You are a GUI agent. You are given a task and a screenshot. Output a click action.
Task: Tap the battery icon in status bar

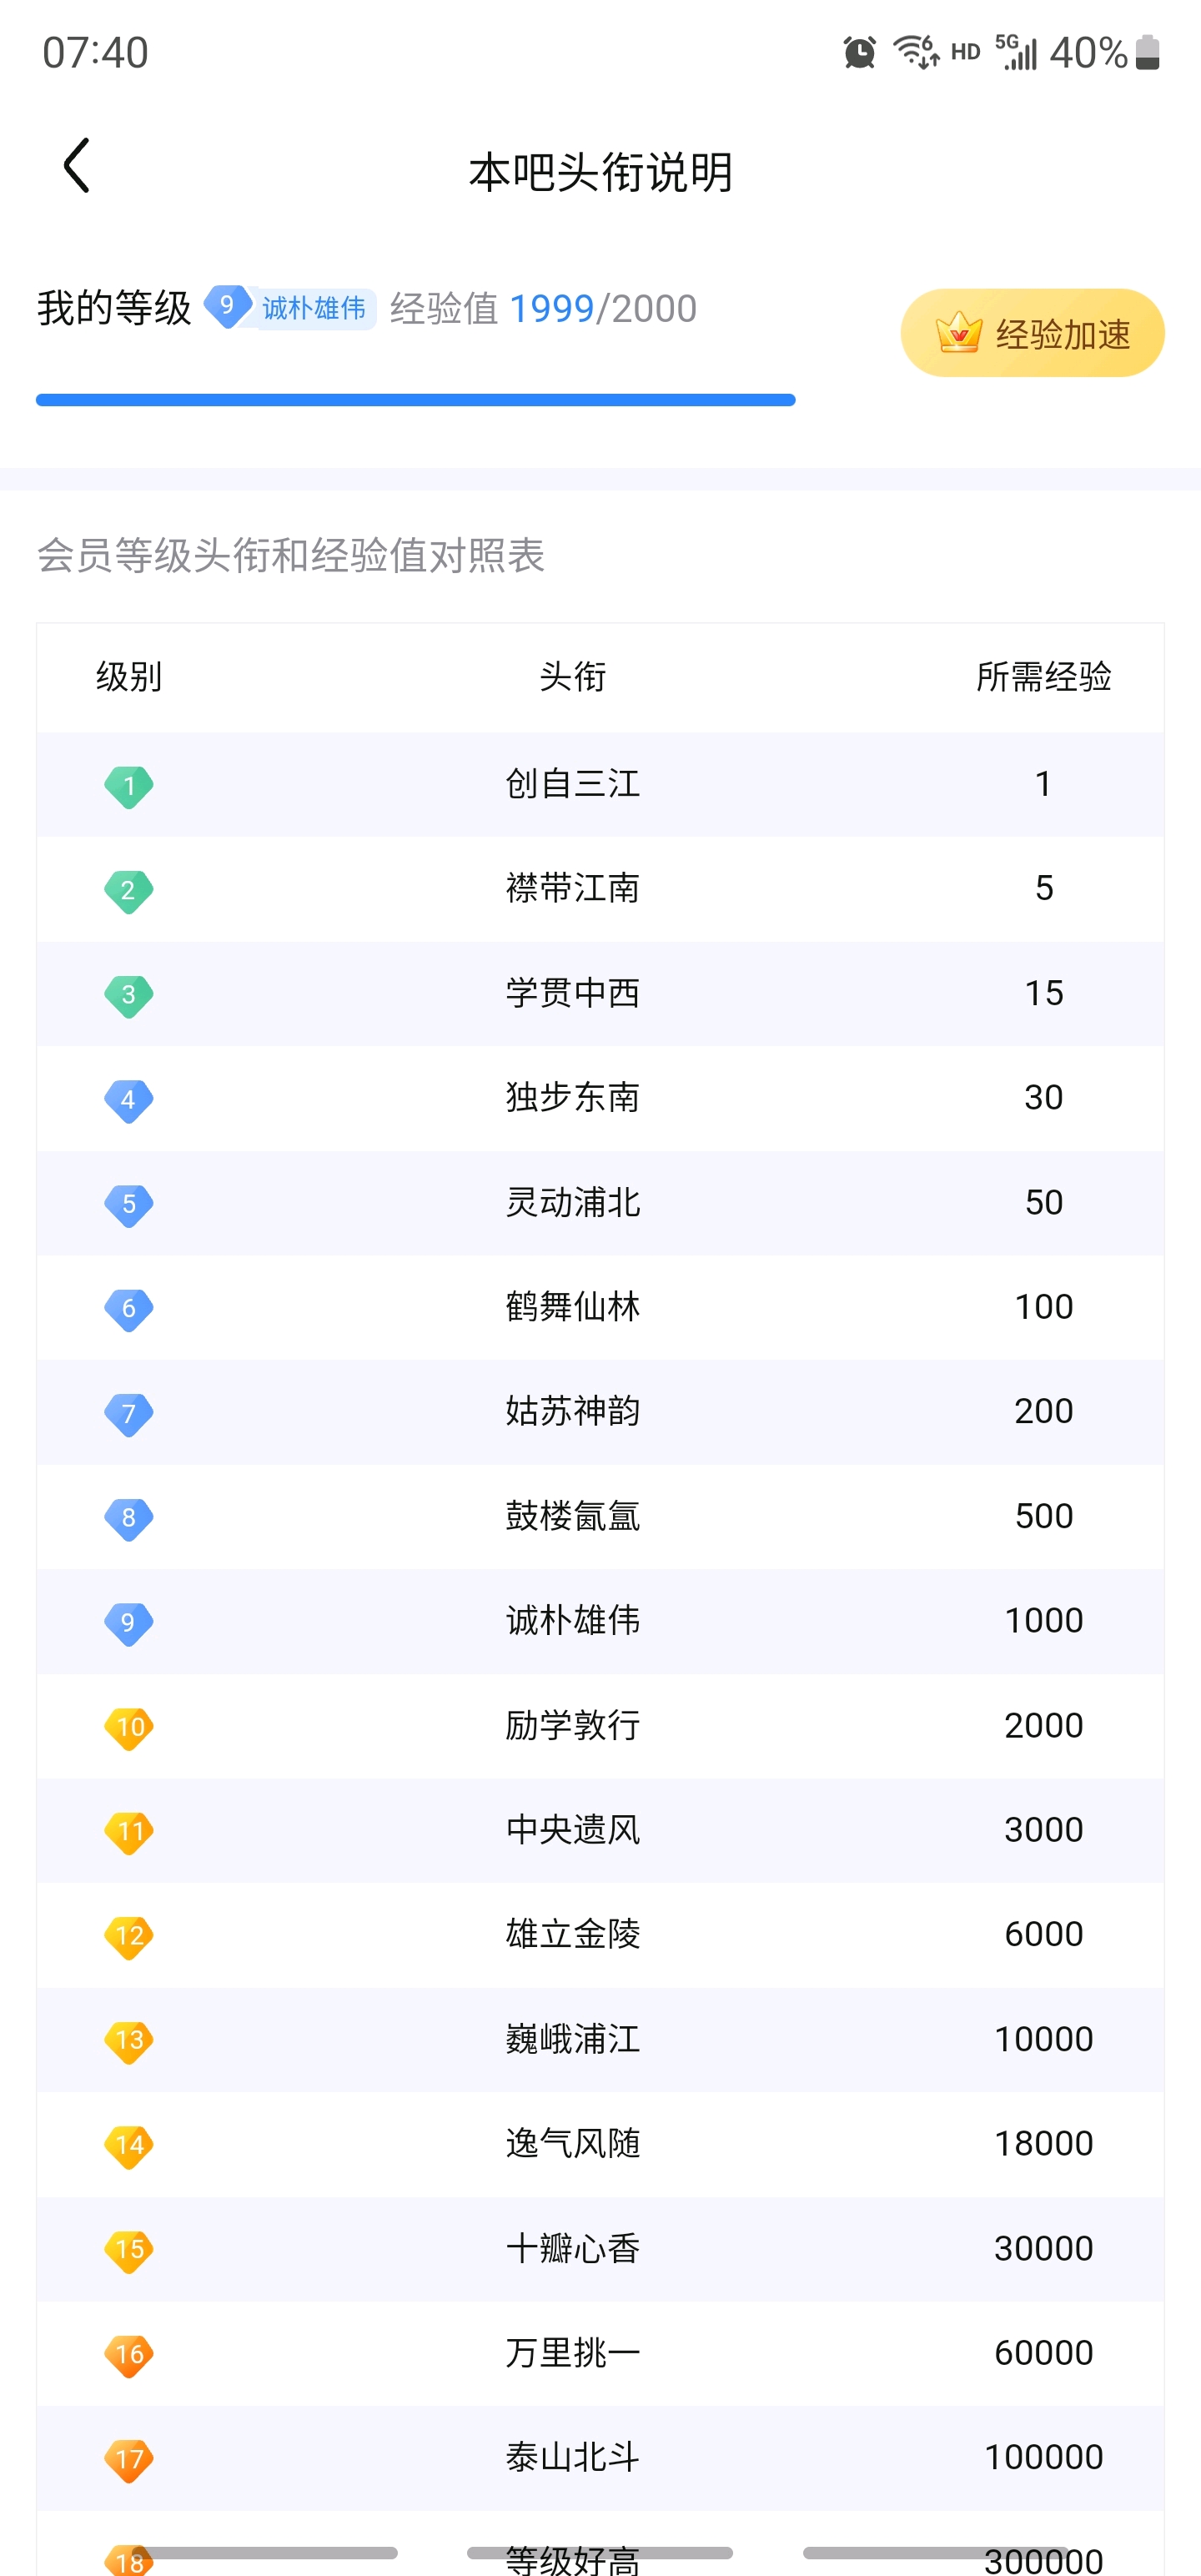tap(1148, 52)
